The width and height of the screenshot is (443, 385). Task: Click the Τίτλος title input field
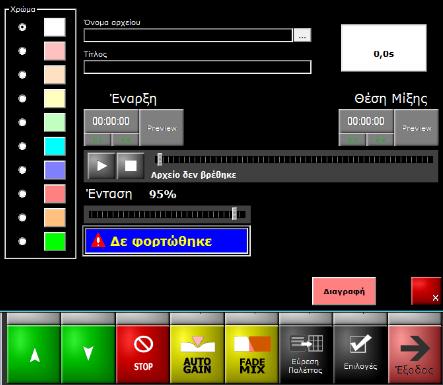[197, 67]
